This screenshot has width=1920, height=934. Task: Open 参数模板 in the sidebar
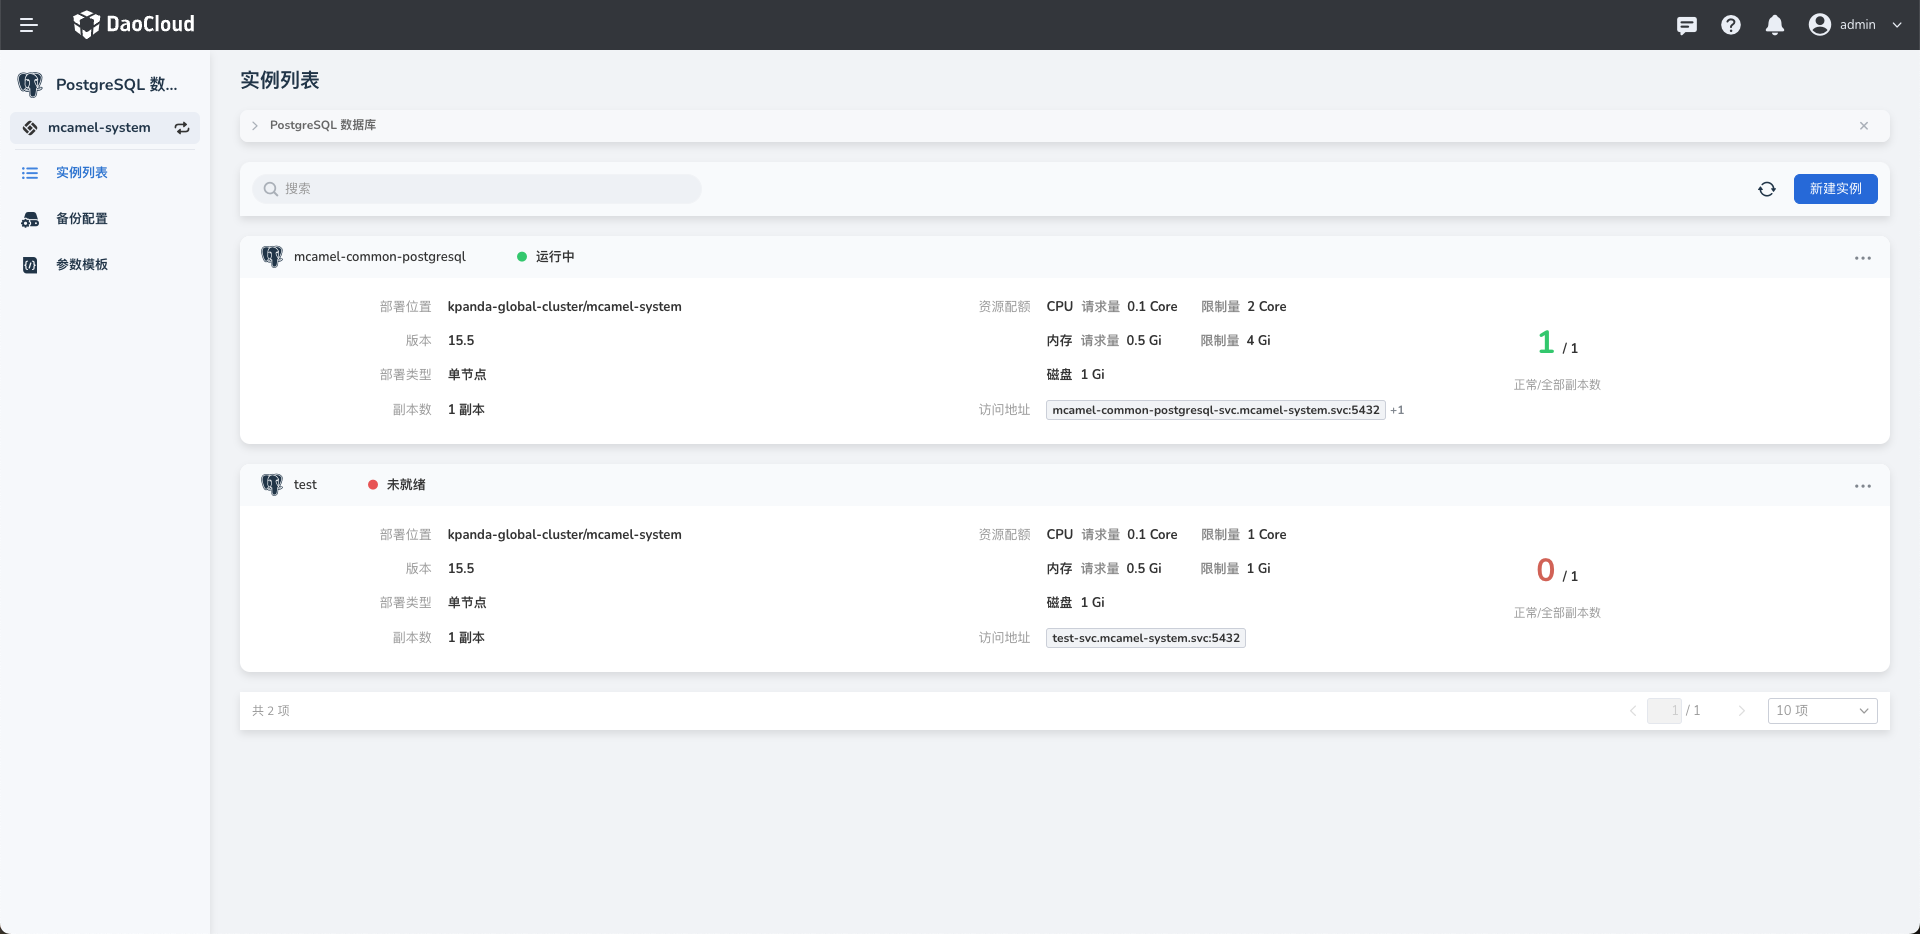point(81,265)
